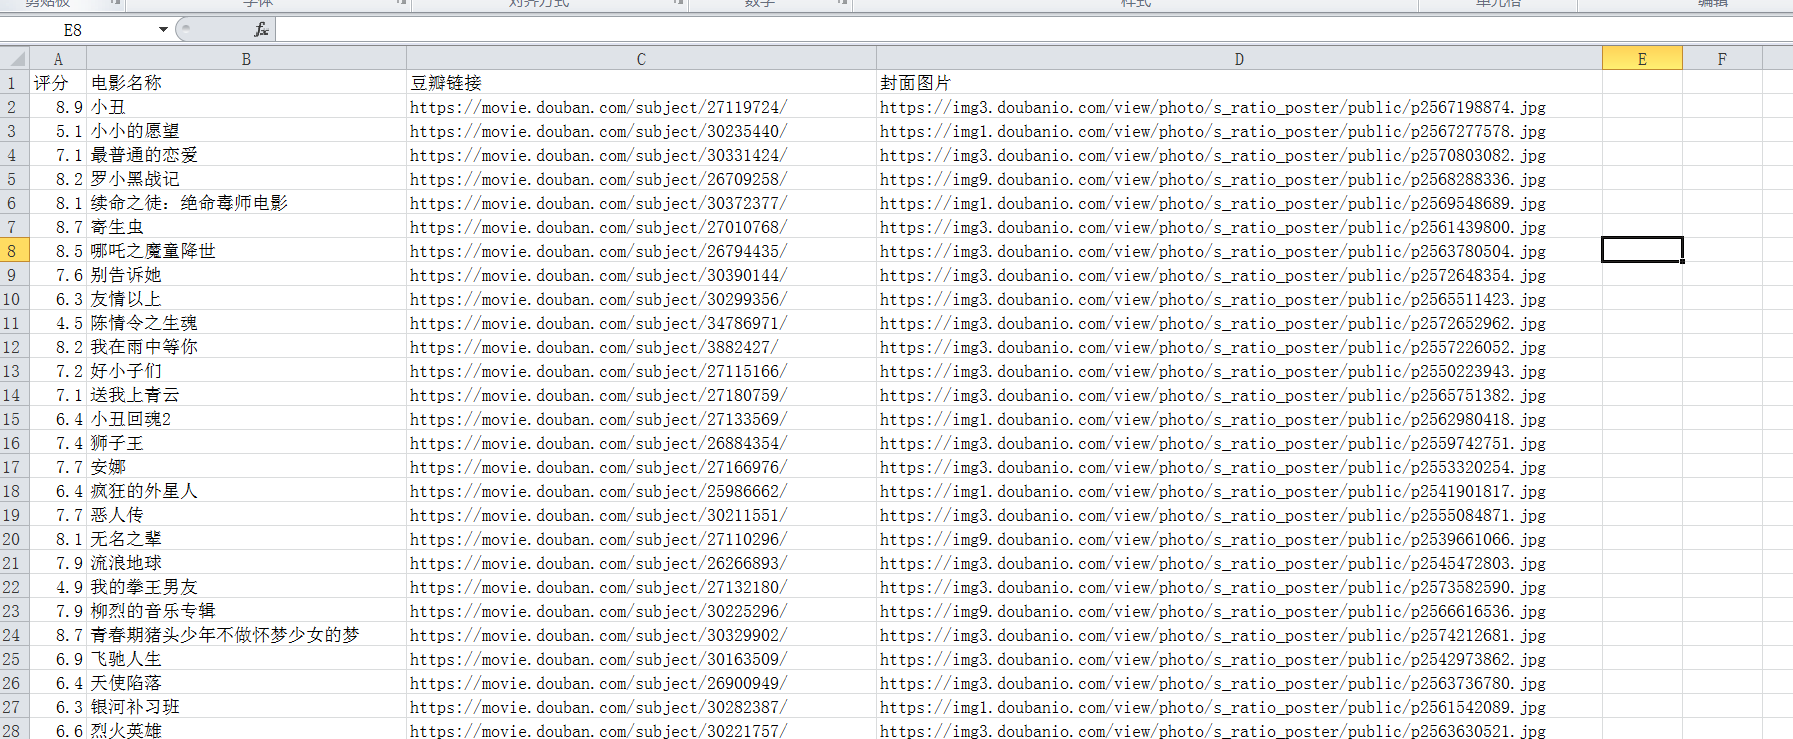Select the cell 柳烈的音乐专辑

[x=246, y=611]
